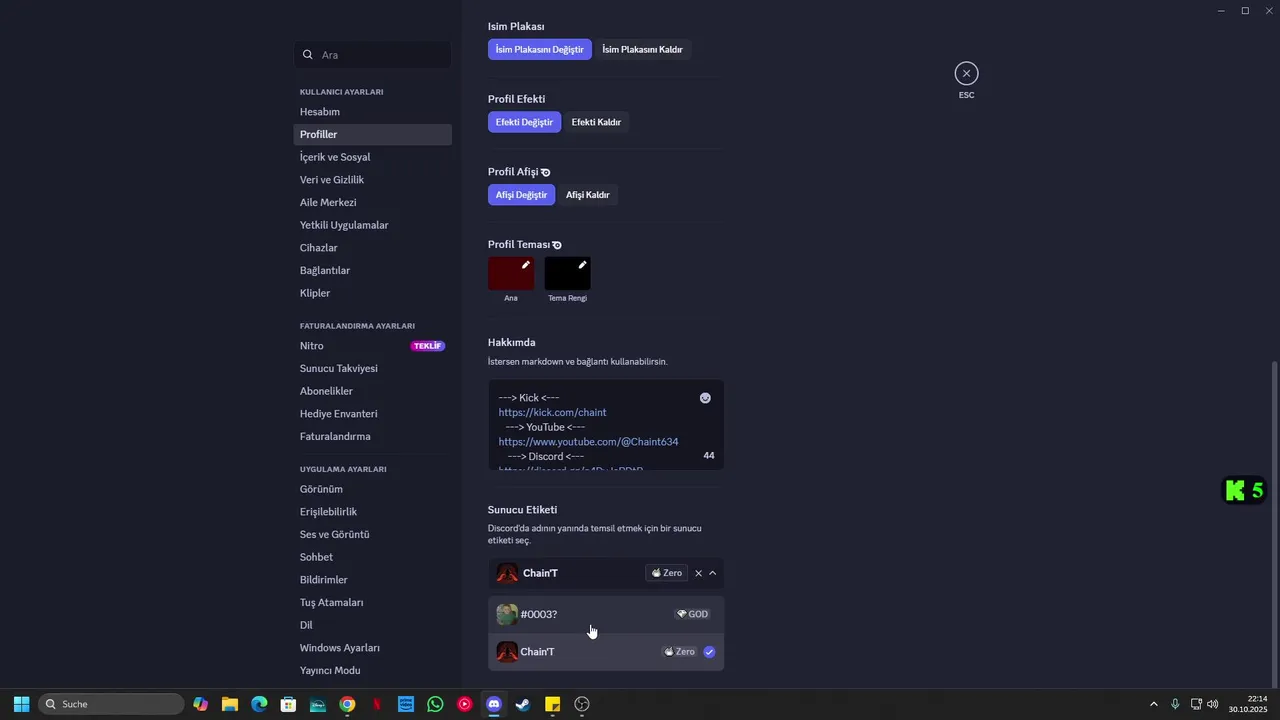Click the Ara search field
This screenshot has width=1280, height=720.
(373, 55)
